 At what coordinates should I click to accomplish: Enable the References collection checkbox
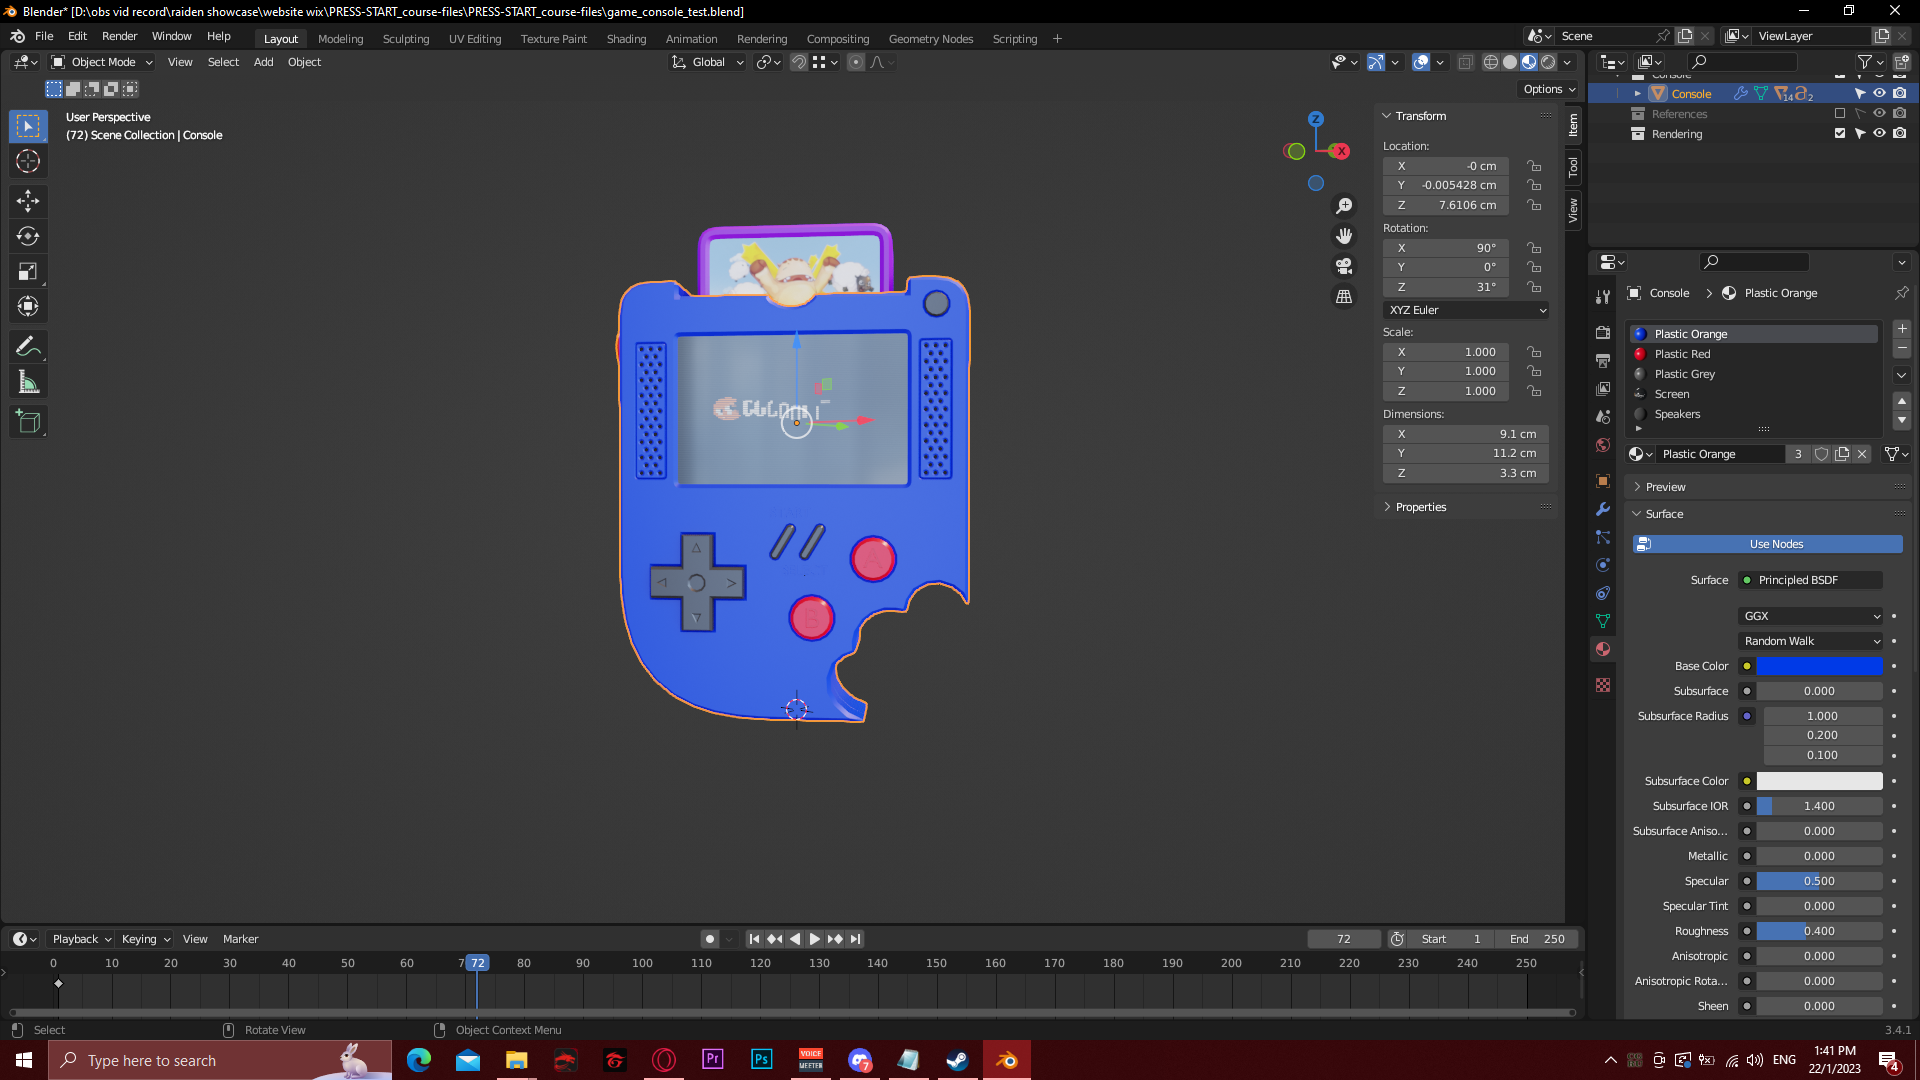click(1840, 114)
